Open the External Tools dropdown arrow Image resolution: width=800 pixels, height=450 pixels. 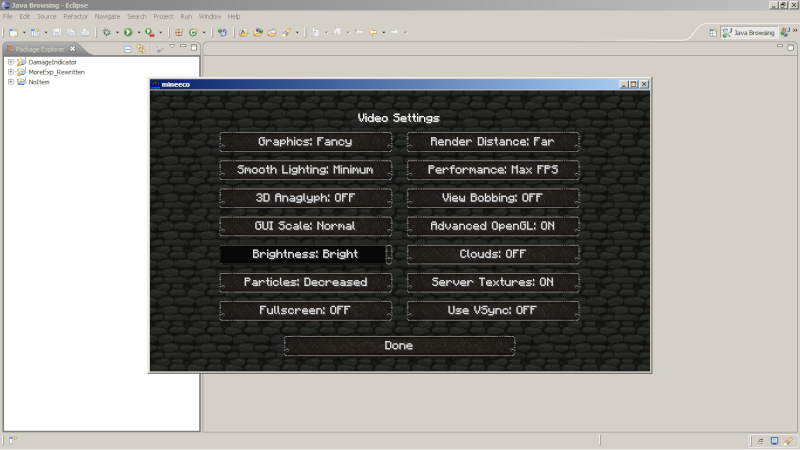pyautogui.click(x=160, y=33)
